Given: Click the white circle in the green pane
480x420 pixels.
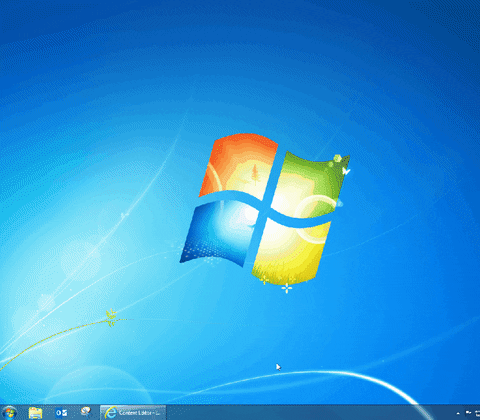Looking at the screenshot, I should point(315,218).
